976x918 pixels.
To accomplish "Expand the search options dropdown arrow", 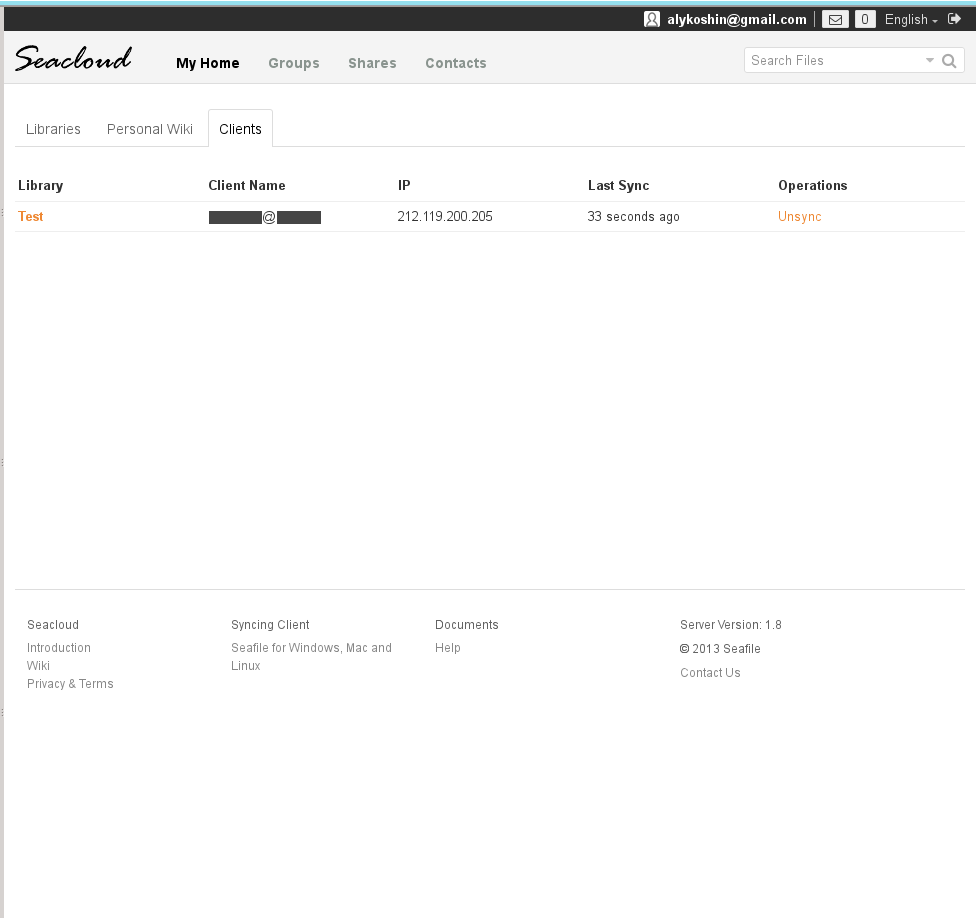I will click(929, 61).
